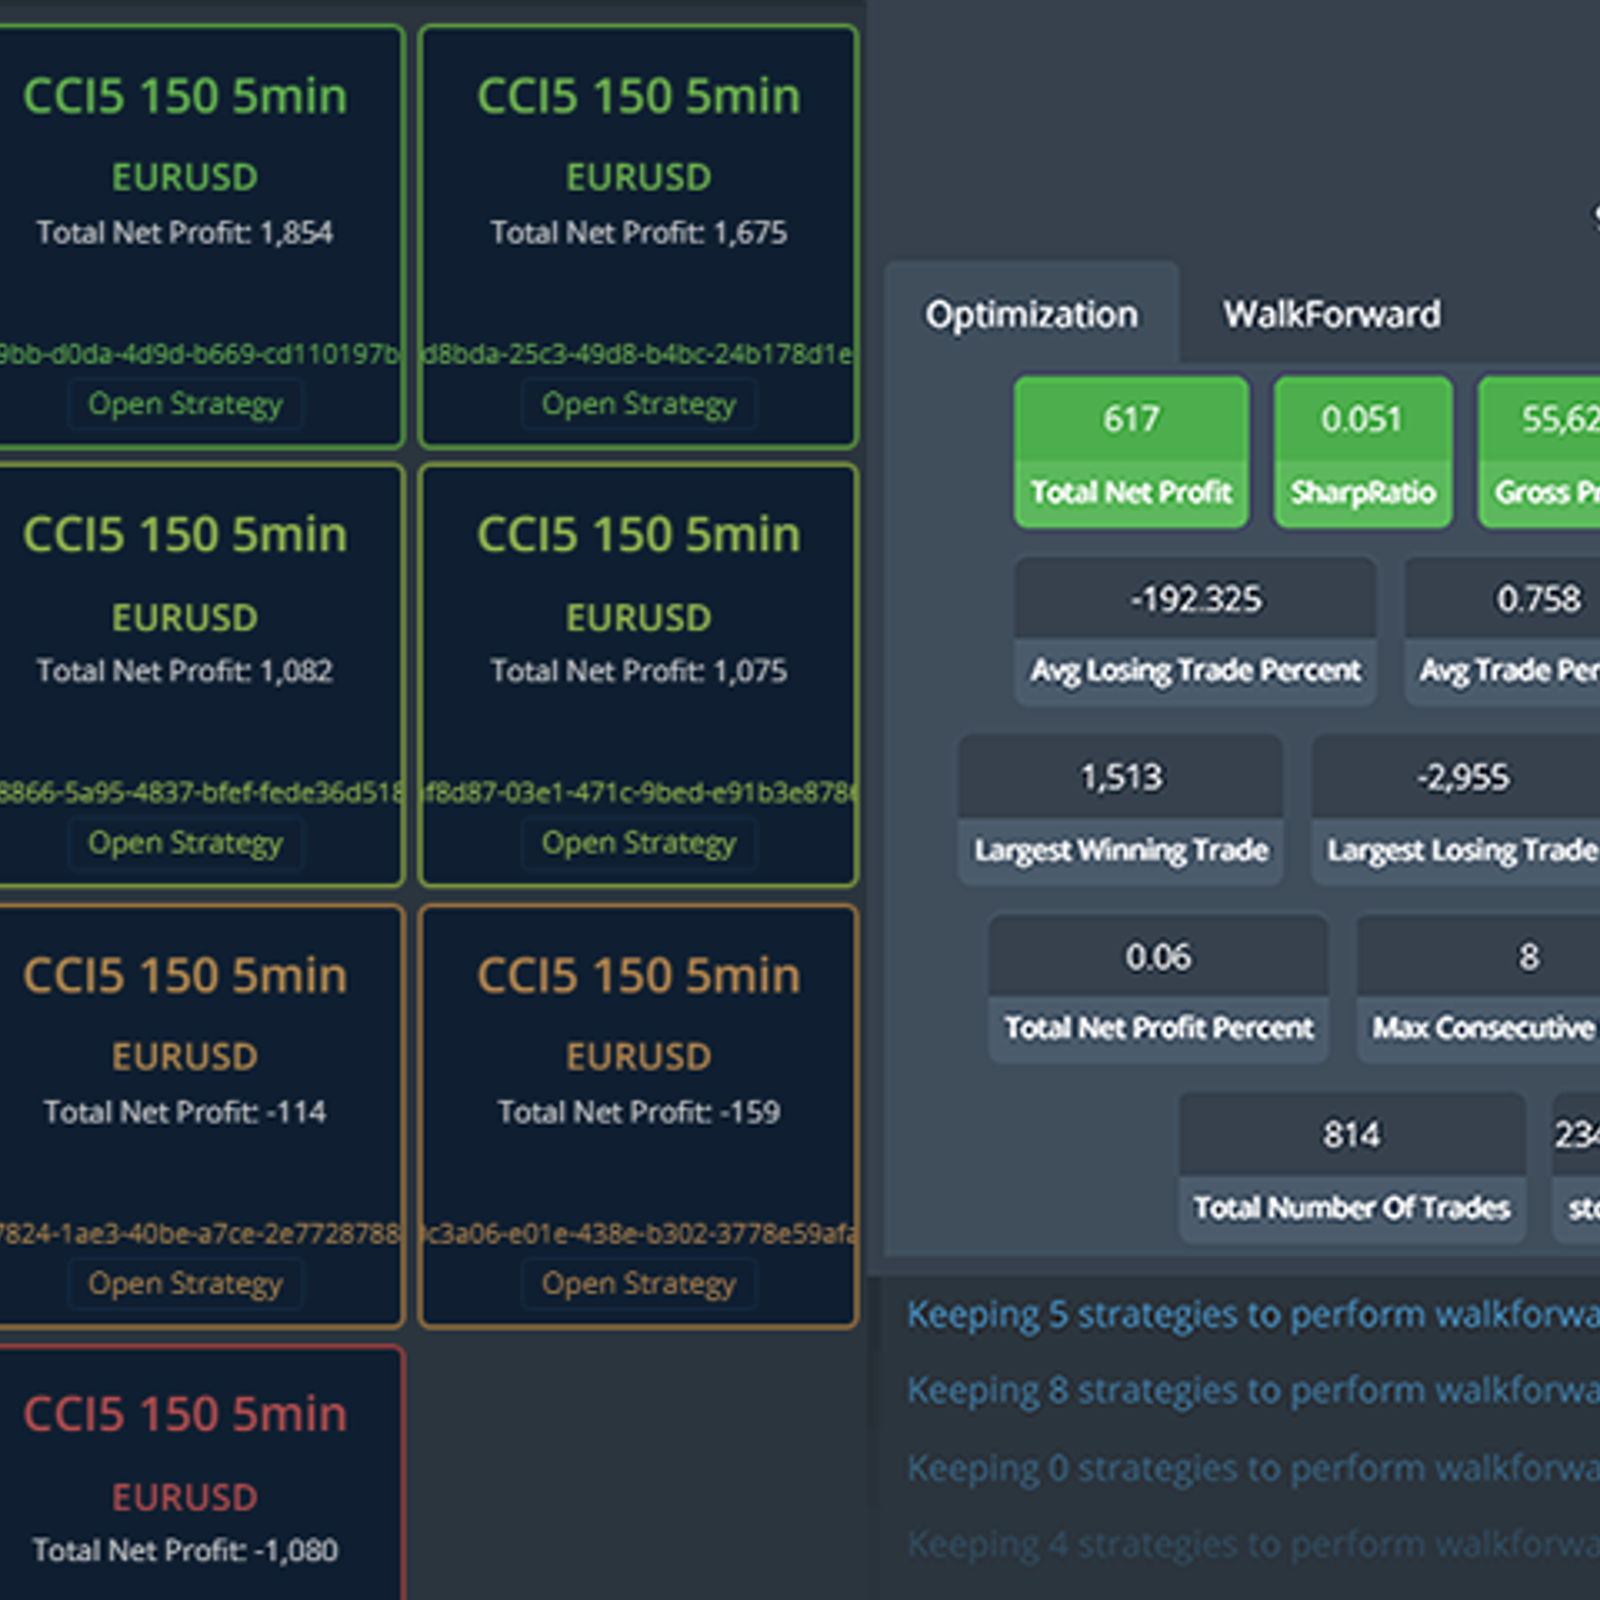Click 'Total Net Profit: 1,675' text
The width and height of the screenshot is (1600, 1600).
tap(639, 233)
